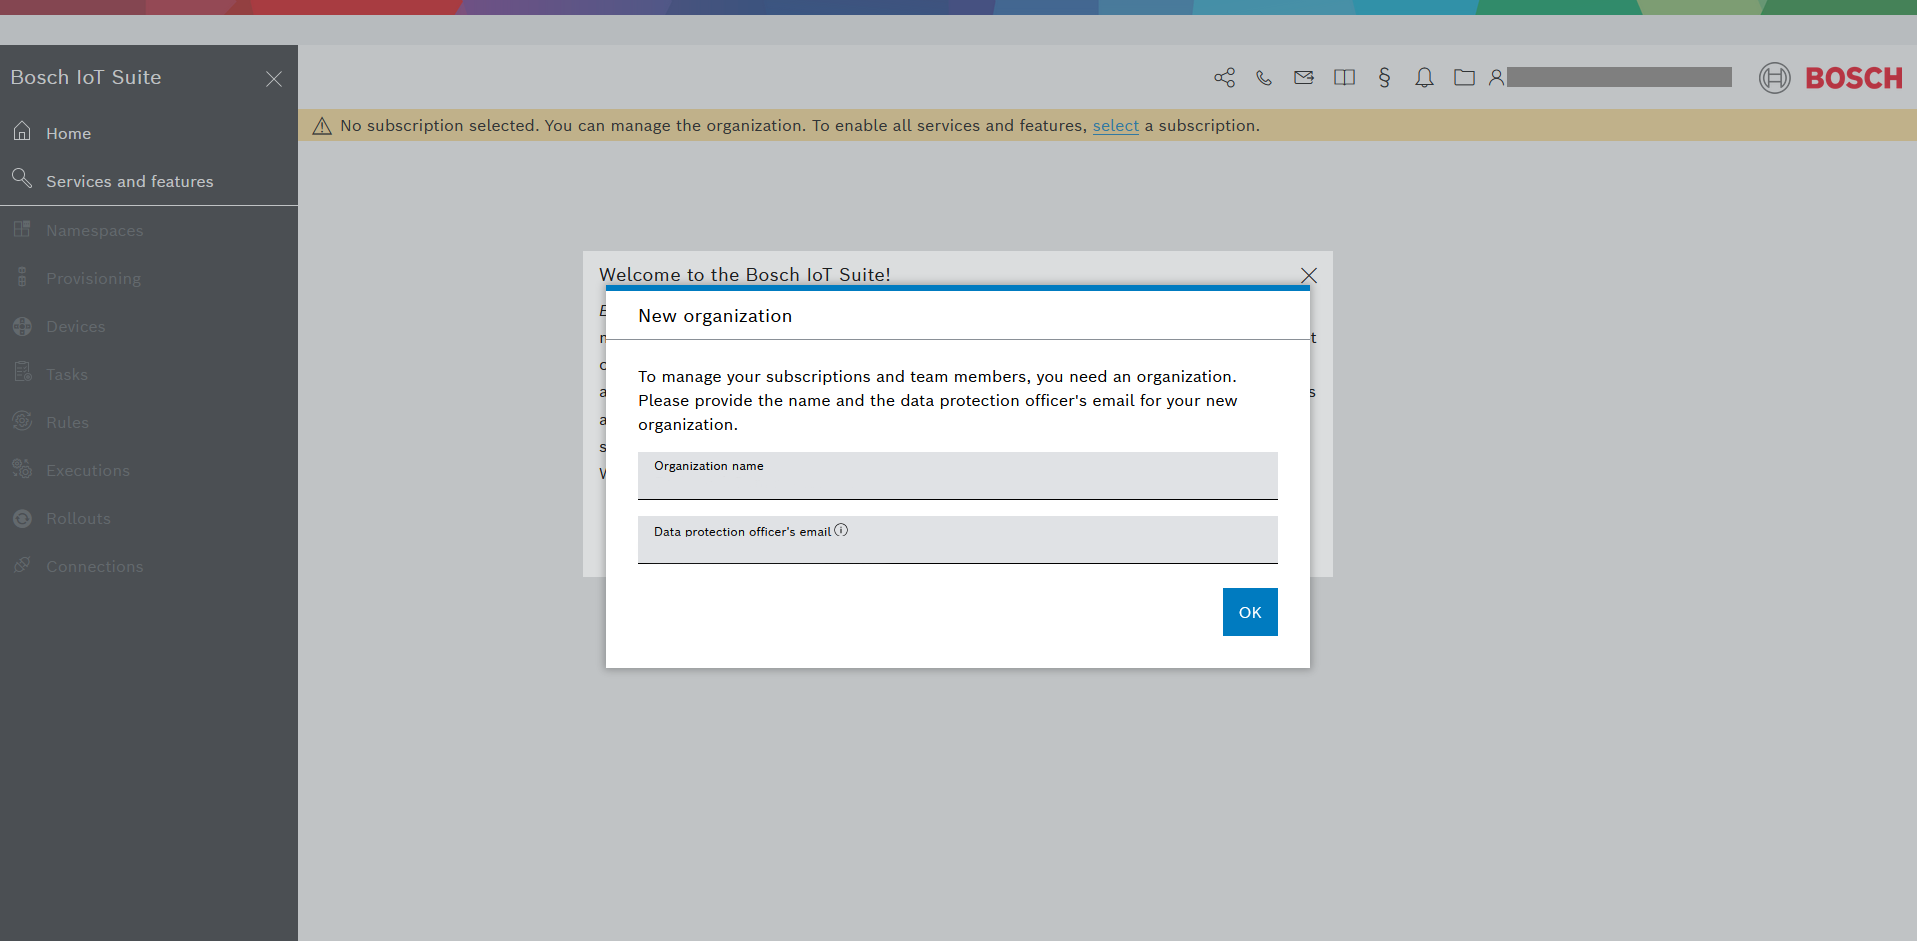Open the user profile icon
The height and width of the screenshot is (941, 1917).
pos(1496,77)
